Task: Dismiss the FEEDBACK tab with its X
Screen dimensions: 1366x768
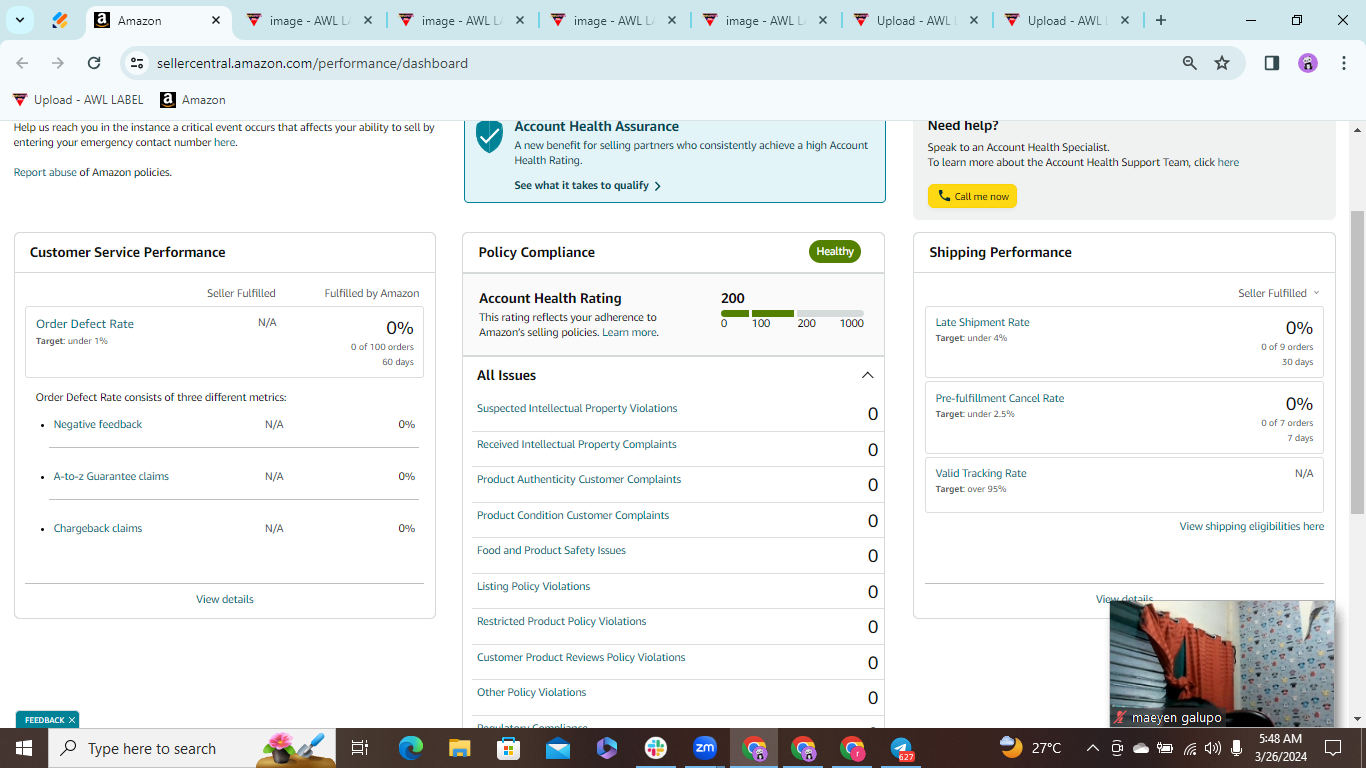Action: (72, 720)
